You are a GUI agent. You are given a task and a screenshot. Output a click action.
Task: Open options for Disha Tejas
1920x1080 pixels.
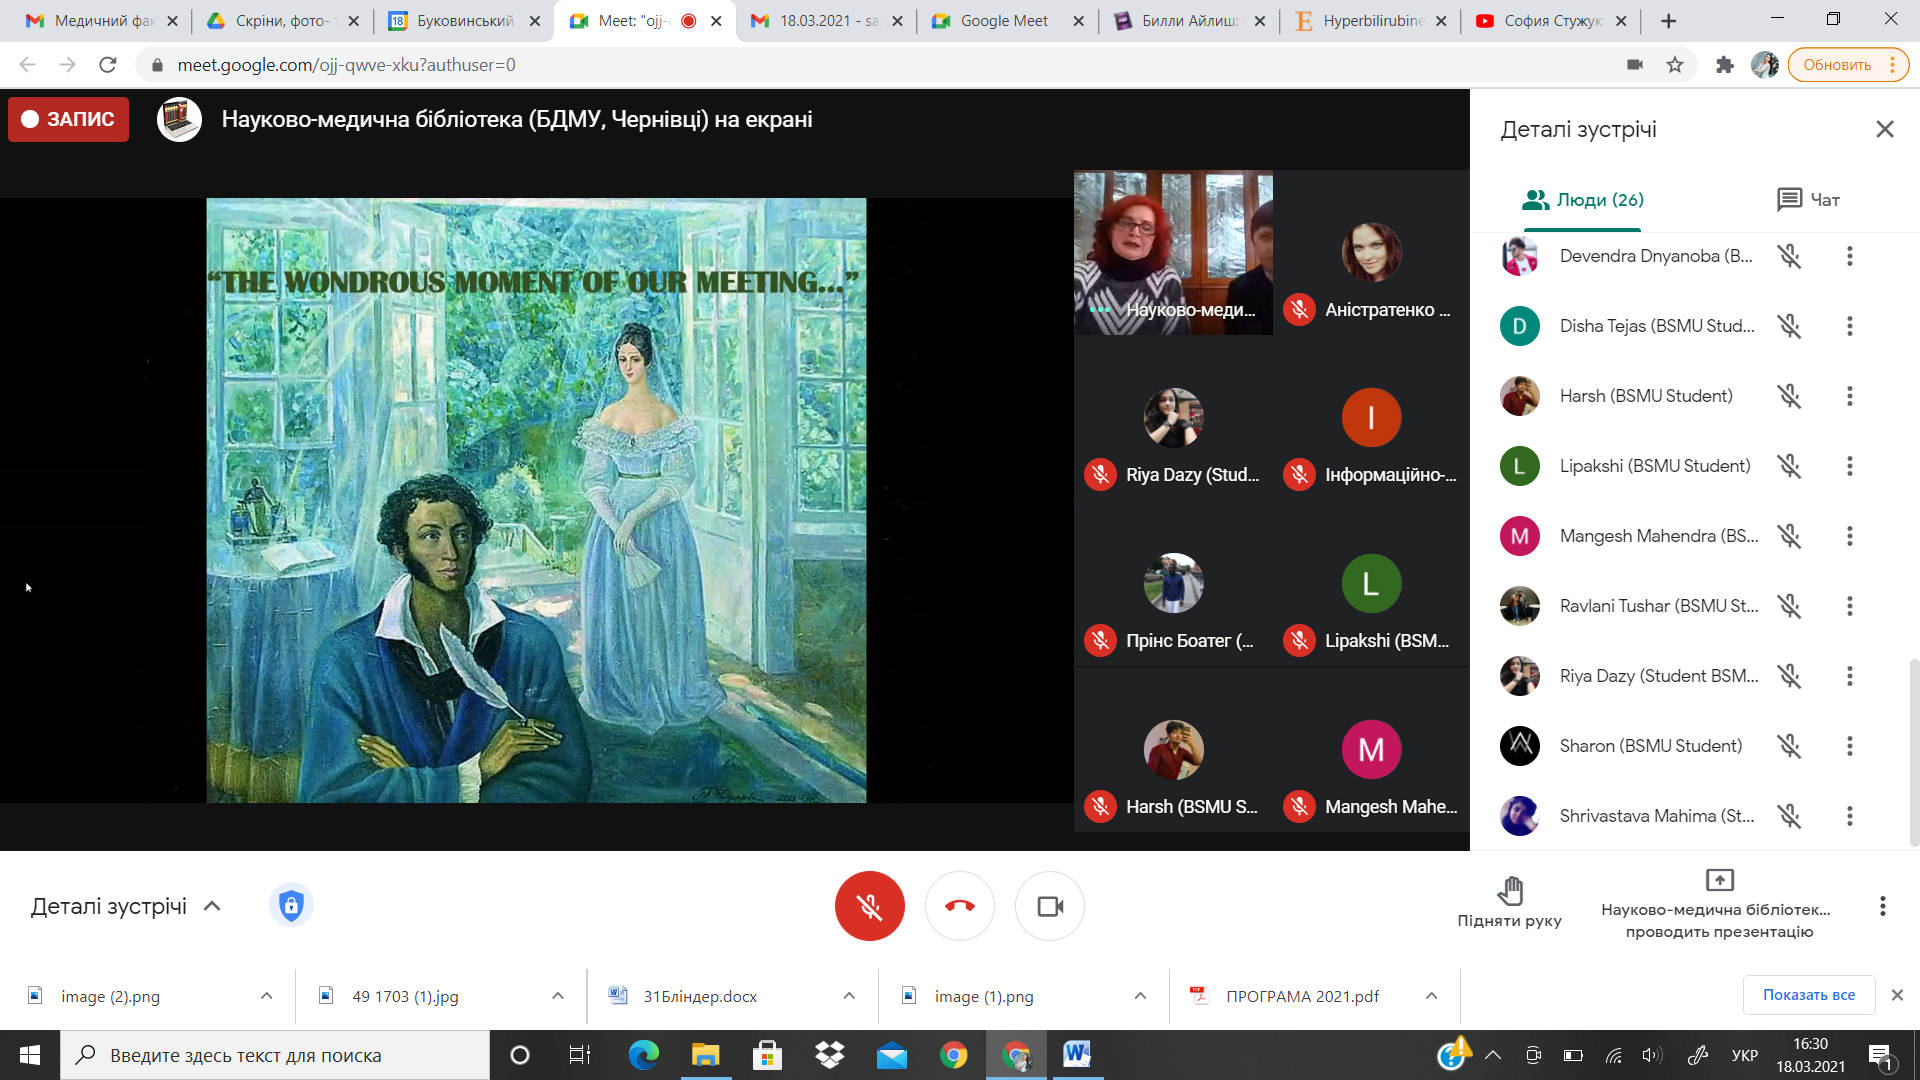[1850, 326]
